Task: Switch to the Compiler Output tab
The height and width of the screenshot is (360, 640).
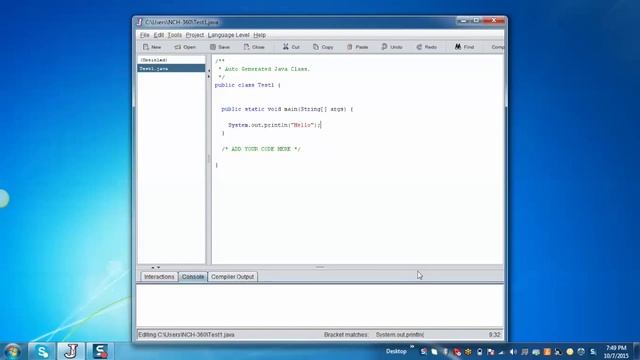Action: [232, 277]
